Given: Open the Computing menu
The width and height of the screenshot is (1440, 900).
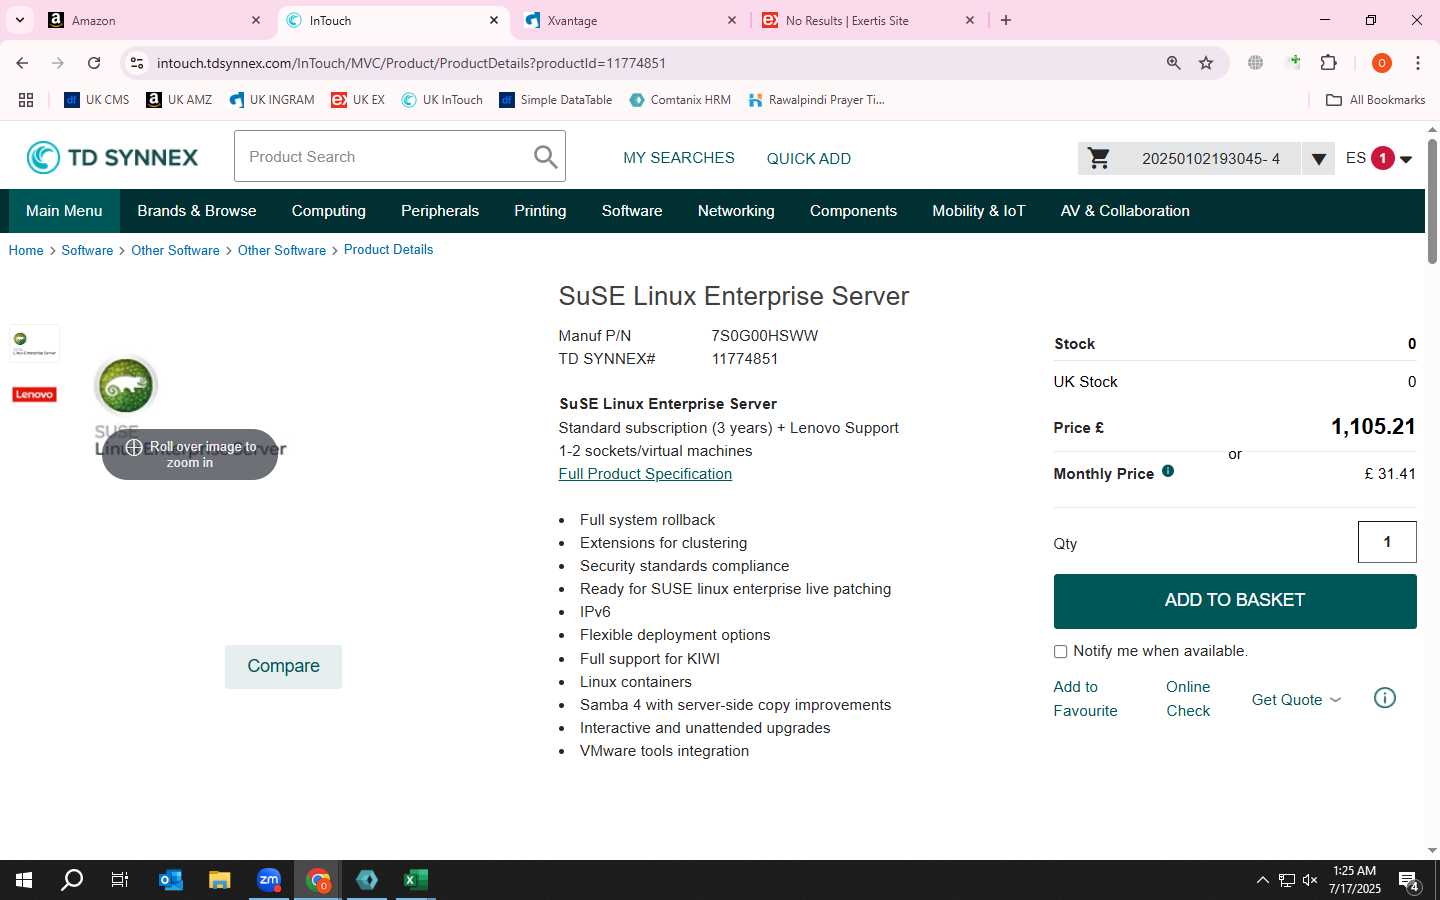Looking at the screenshot, I should 329,211.
